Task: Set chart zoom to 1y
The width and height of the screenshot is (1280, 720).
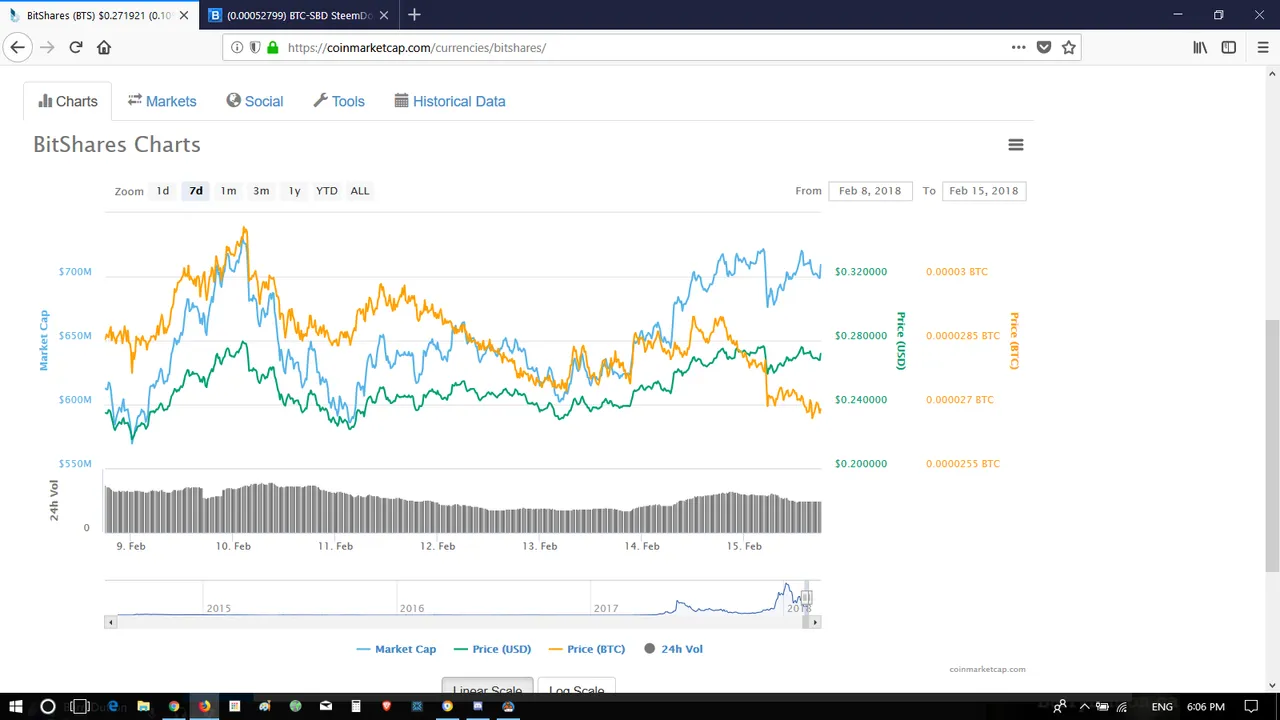Action: tap(294, 191)
